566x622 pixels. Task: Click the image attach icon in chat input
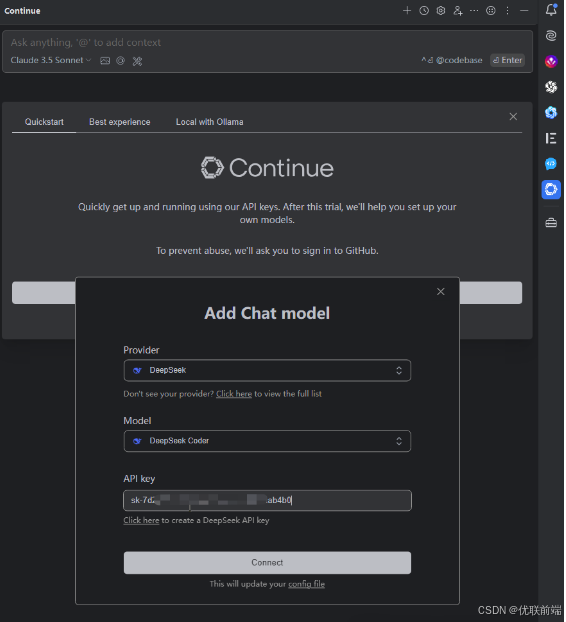click(105, 61)
